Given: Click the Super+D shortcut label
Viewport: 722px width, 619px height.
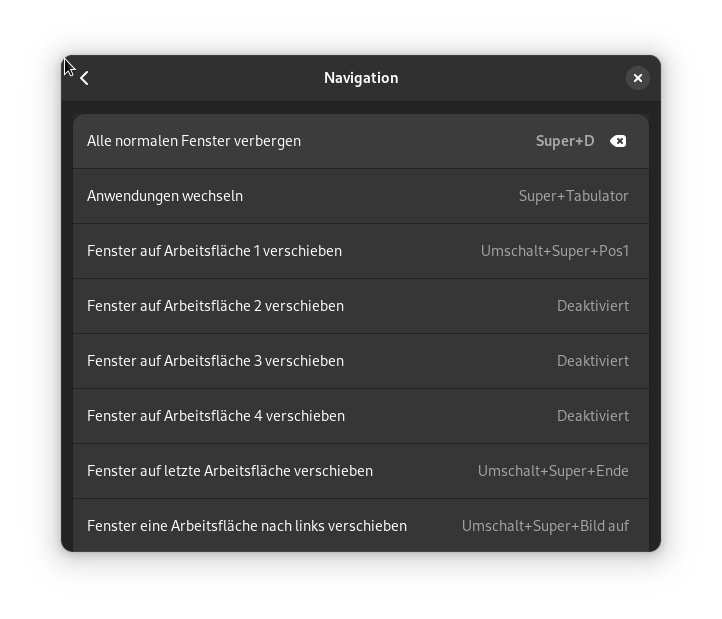Looking at the screenshot, I should [565, 141].
